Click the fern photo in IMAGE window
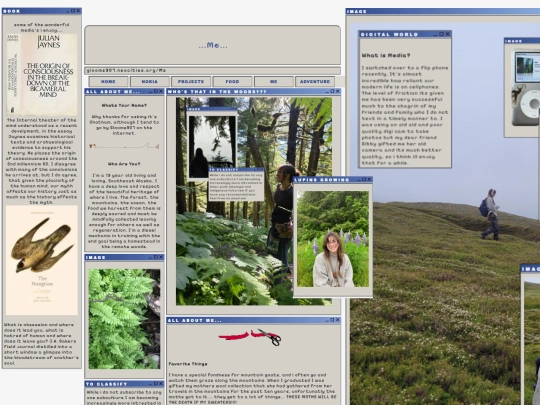 pos(124,319)
